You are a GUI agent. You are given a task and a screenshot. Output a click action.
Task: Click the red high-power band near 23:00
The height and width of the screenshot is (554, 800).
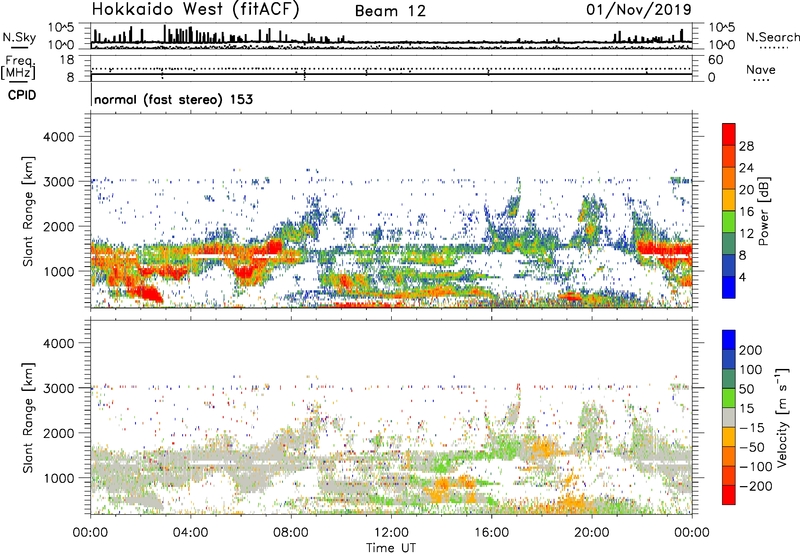tap(666, 250)
